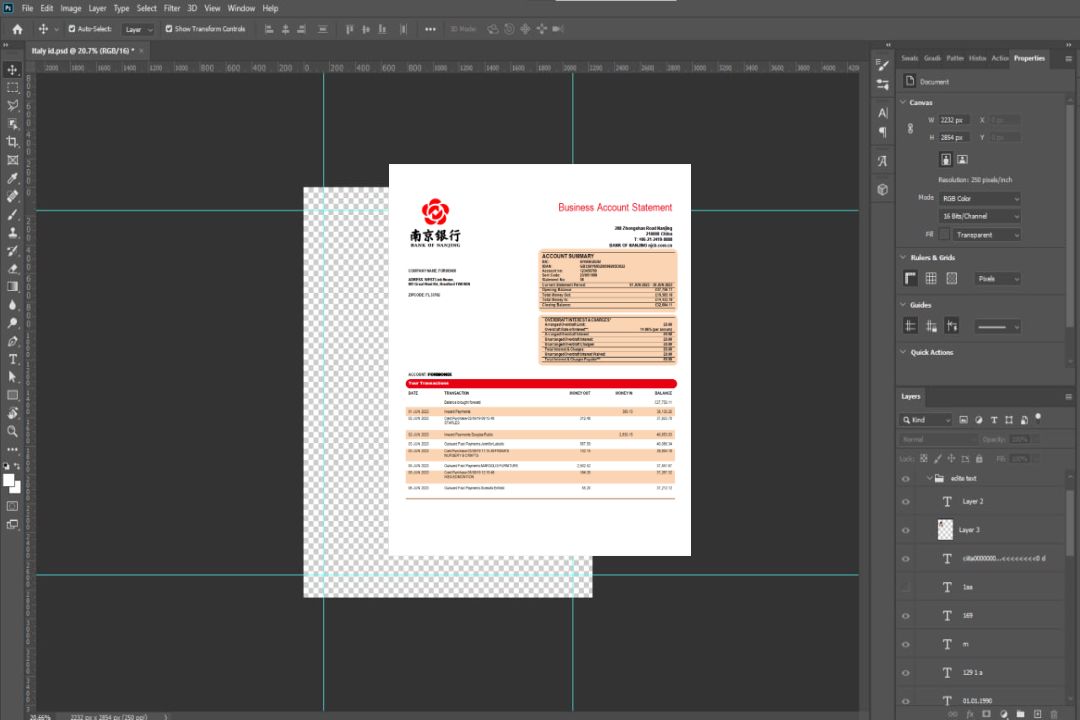
Task: Collapse the 'edite text' layer group
Action: [929, 478]
